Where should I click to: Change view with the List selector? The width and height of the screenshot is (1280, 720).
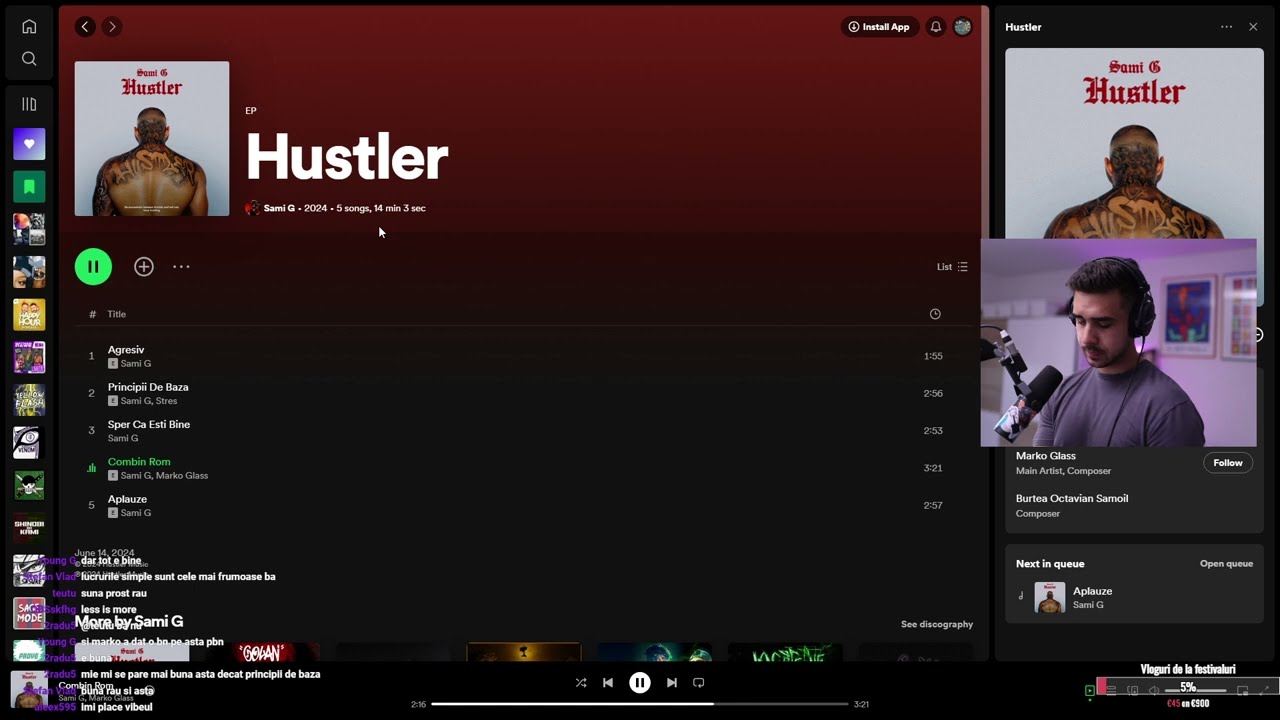pos(952,267)
